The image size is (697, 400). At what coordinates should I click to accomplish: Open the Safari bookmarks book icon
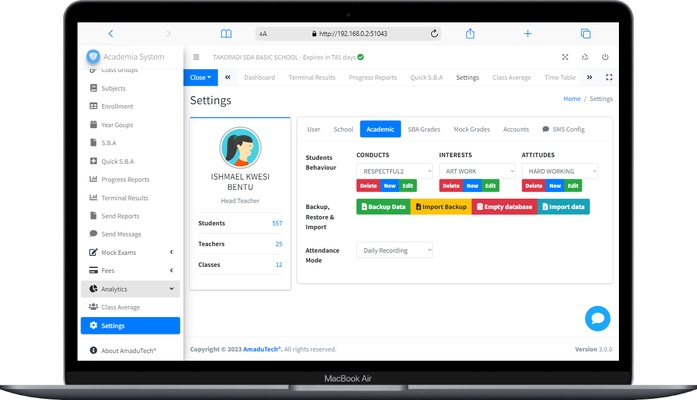[x=226, y=33]
